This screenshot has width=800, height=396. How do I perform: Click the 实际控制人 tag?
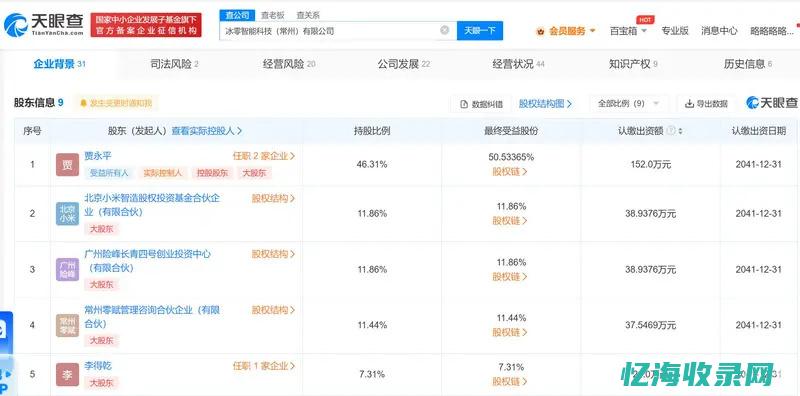tap(162, 173)
